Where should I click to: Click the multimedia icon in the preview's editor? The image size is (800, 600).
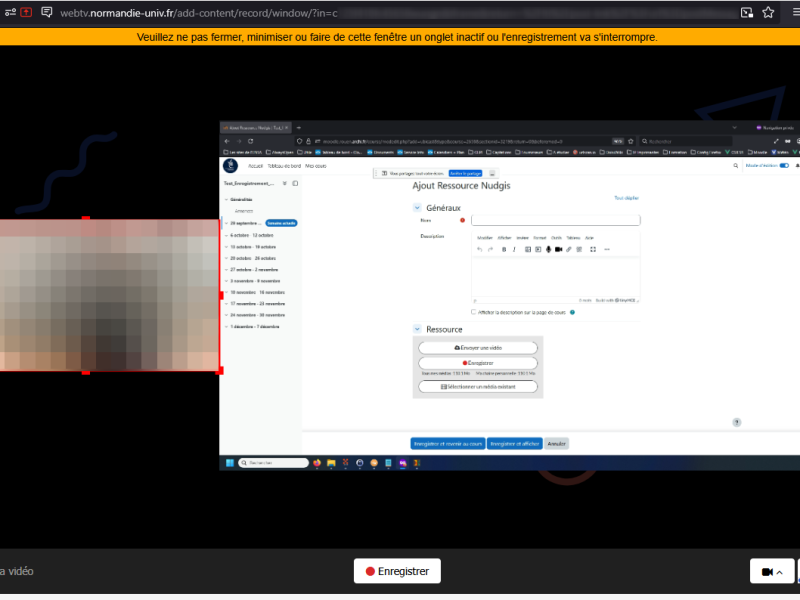pyautogui.click(x=538, y=249)
